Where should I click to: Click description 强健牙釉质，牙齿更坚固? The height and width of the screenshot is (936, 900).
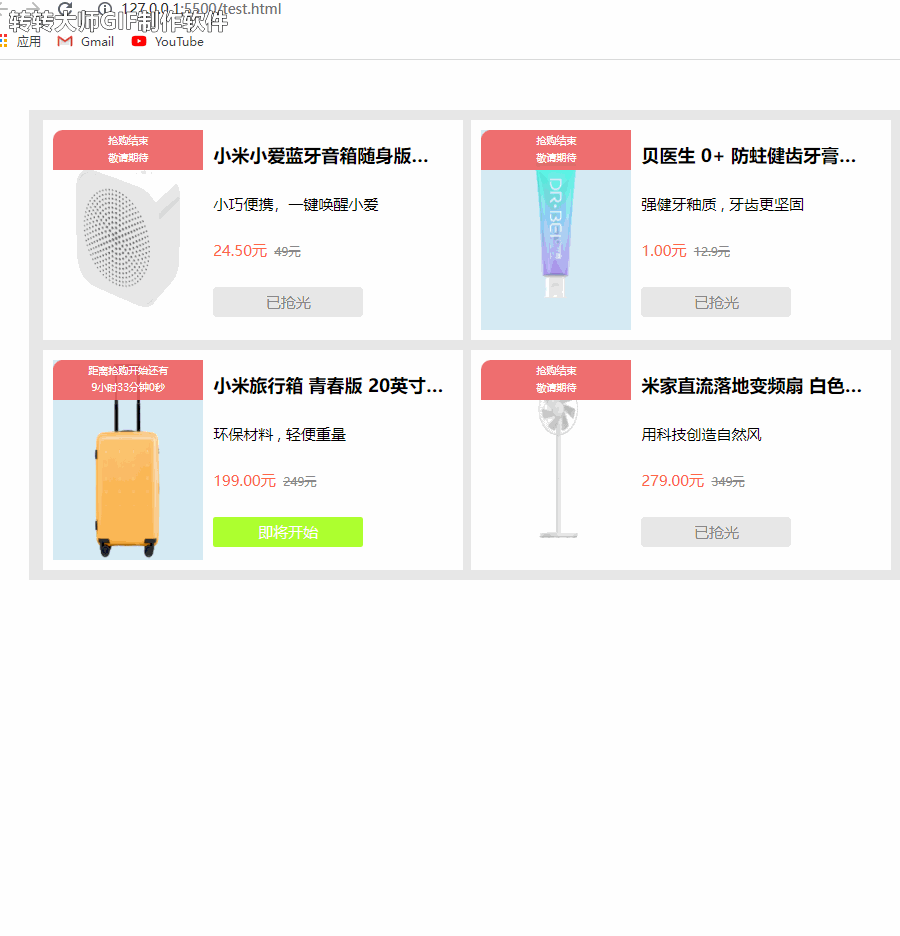click(x=722, y=205)
